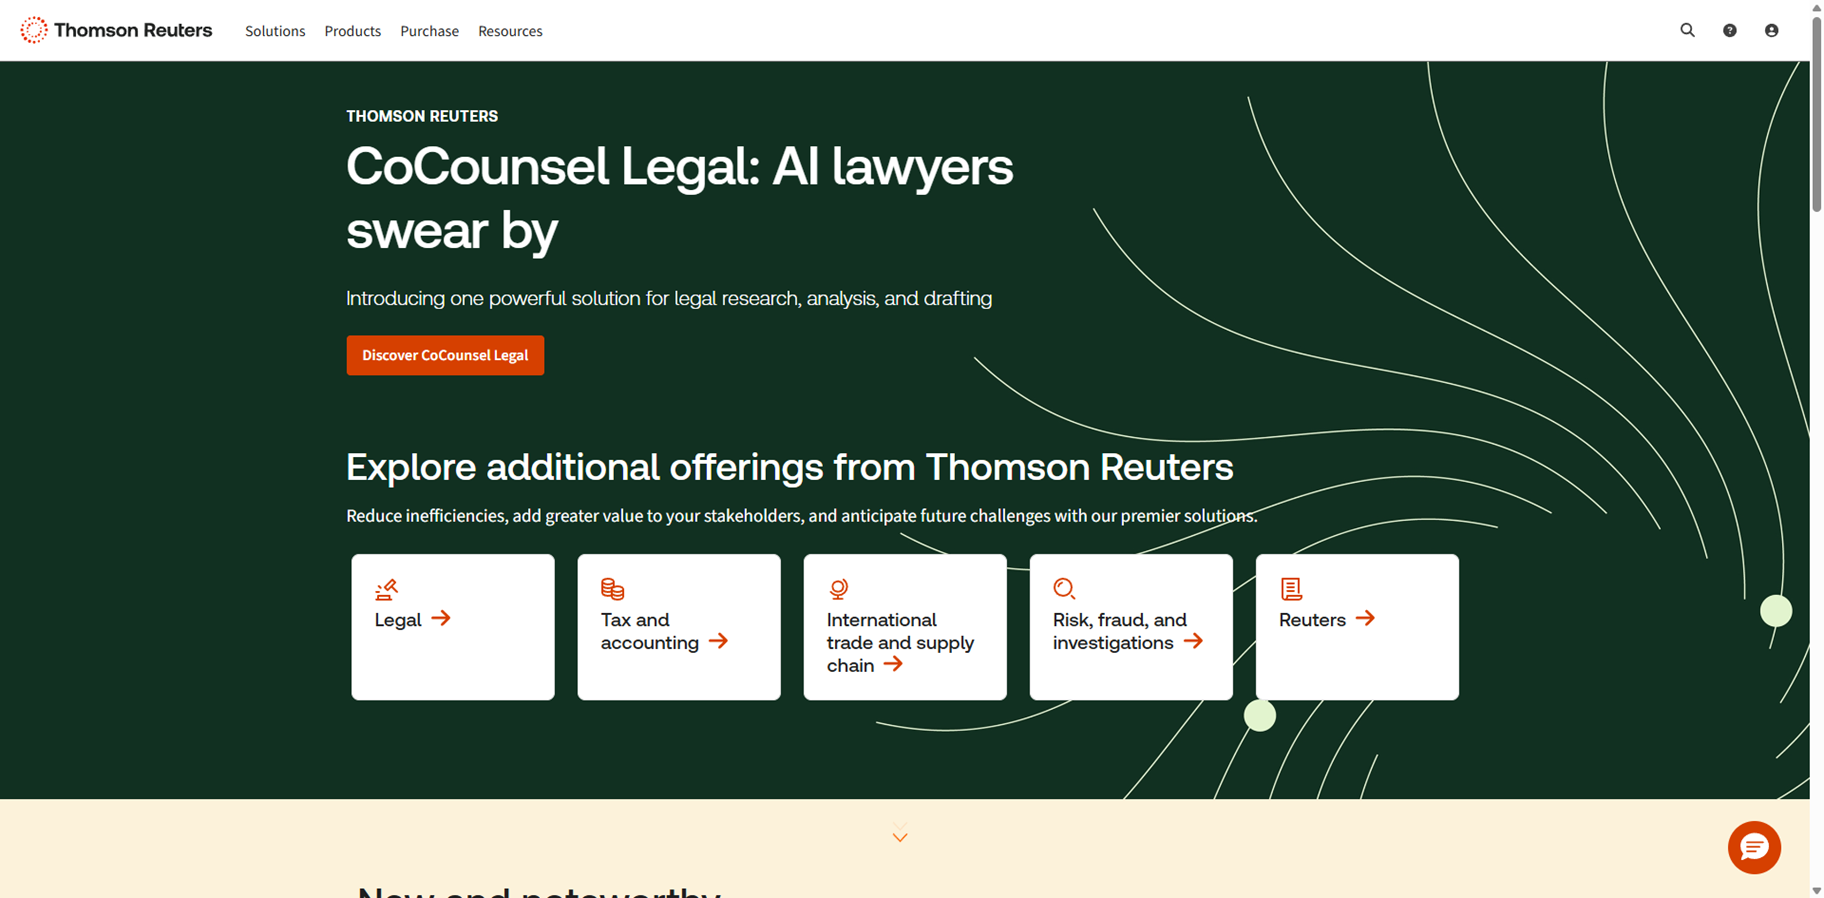Viewport: 1824px width, 898px height.
Task: Open the chat bubble widget
Action: (1754, 847)
